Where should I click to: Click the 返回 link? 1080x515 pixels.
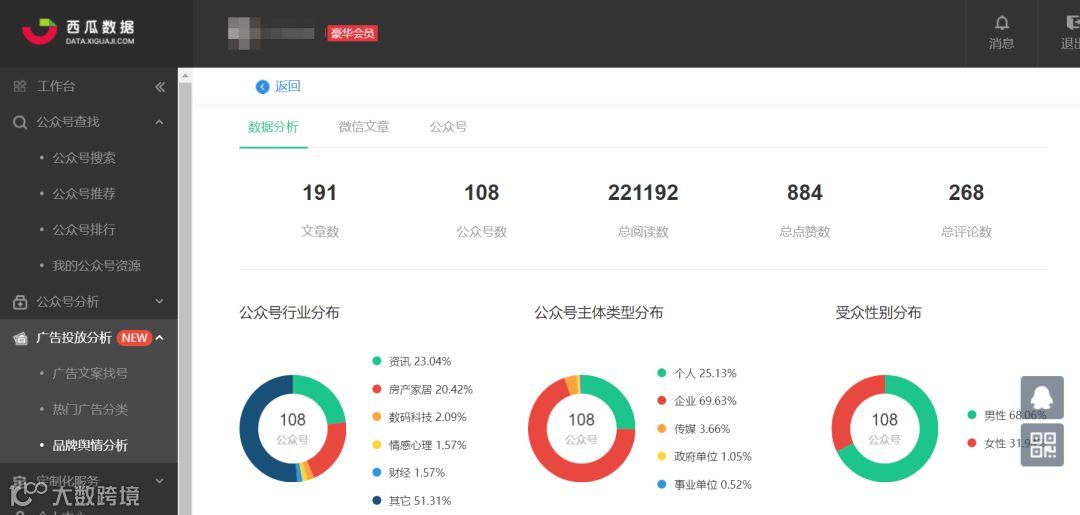click(x=288, y=86)
